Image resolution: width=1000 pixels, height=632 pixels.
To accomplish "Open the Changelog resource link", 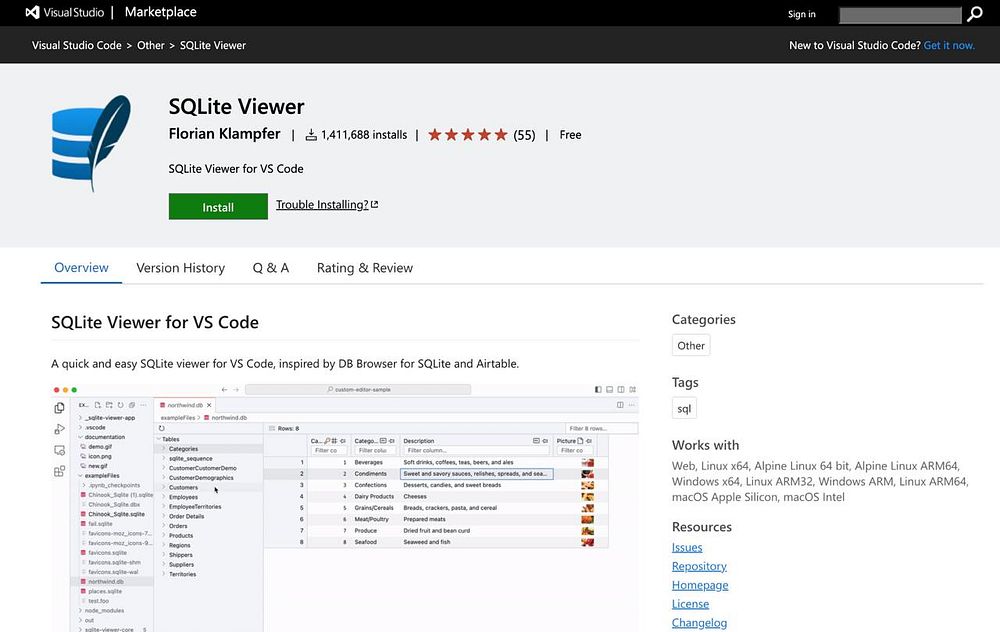I will (699, 622).
